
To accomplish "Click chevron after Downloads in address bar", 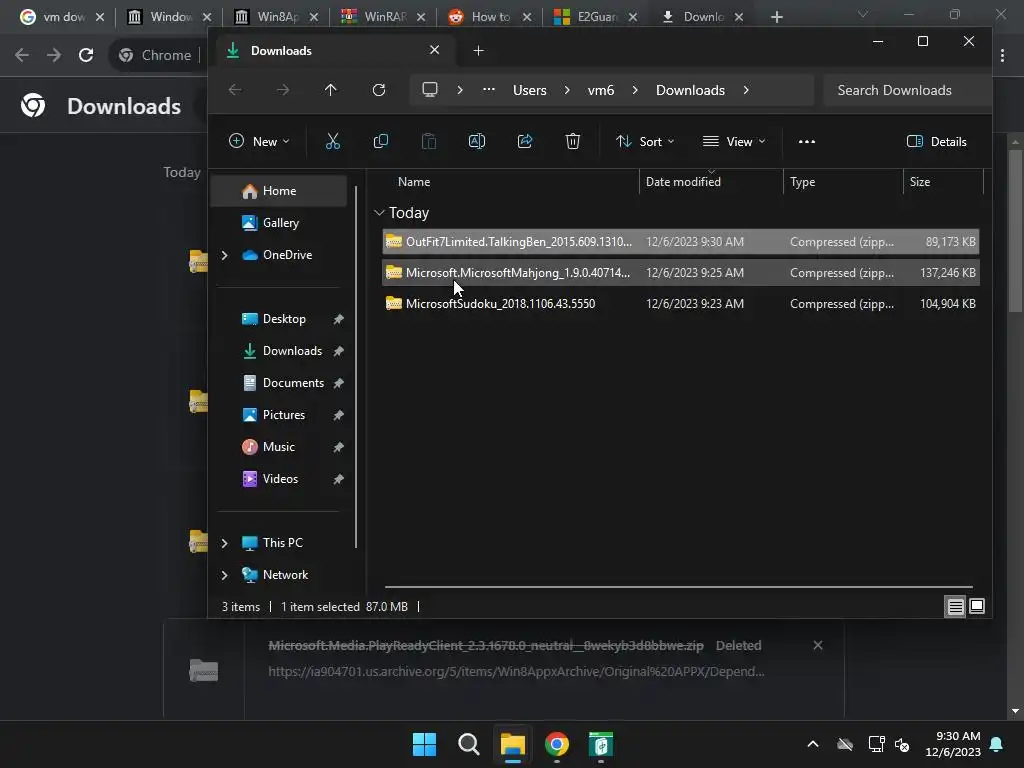I will (746, 90).
